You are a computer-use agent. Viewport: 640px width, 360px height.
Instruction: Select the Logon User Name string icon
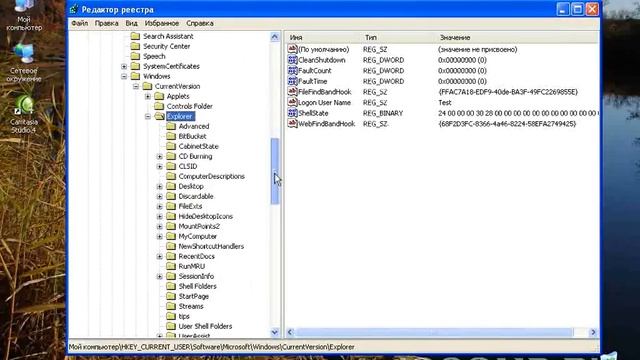click(x=292, y=102)
